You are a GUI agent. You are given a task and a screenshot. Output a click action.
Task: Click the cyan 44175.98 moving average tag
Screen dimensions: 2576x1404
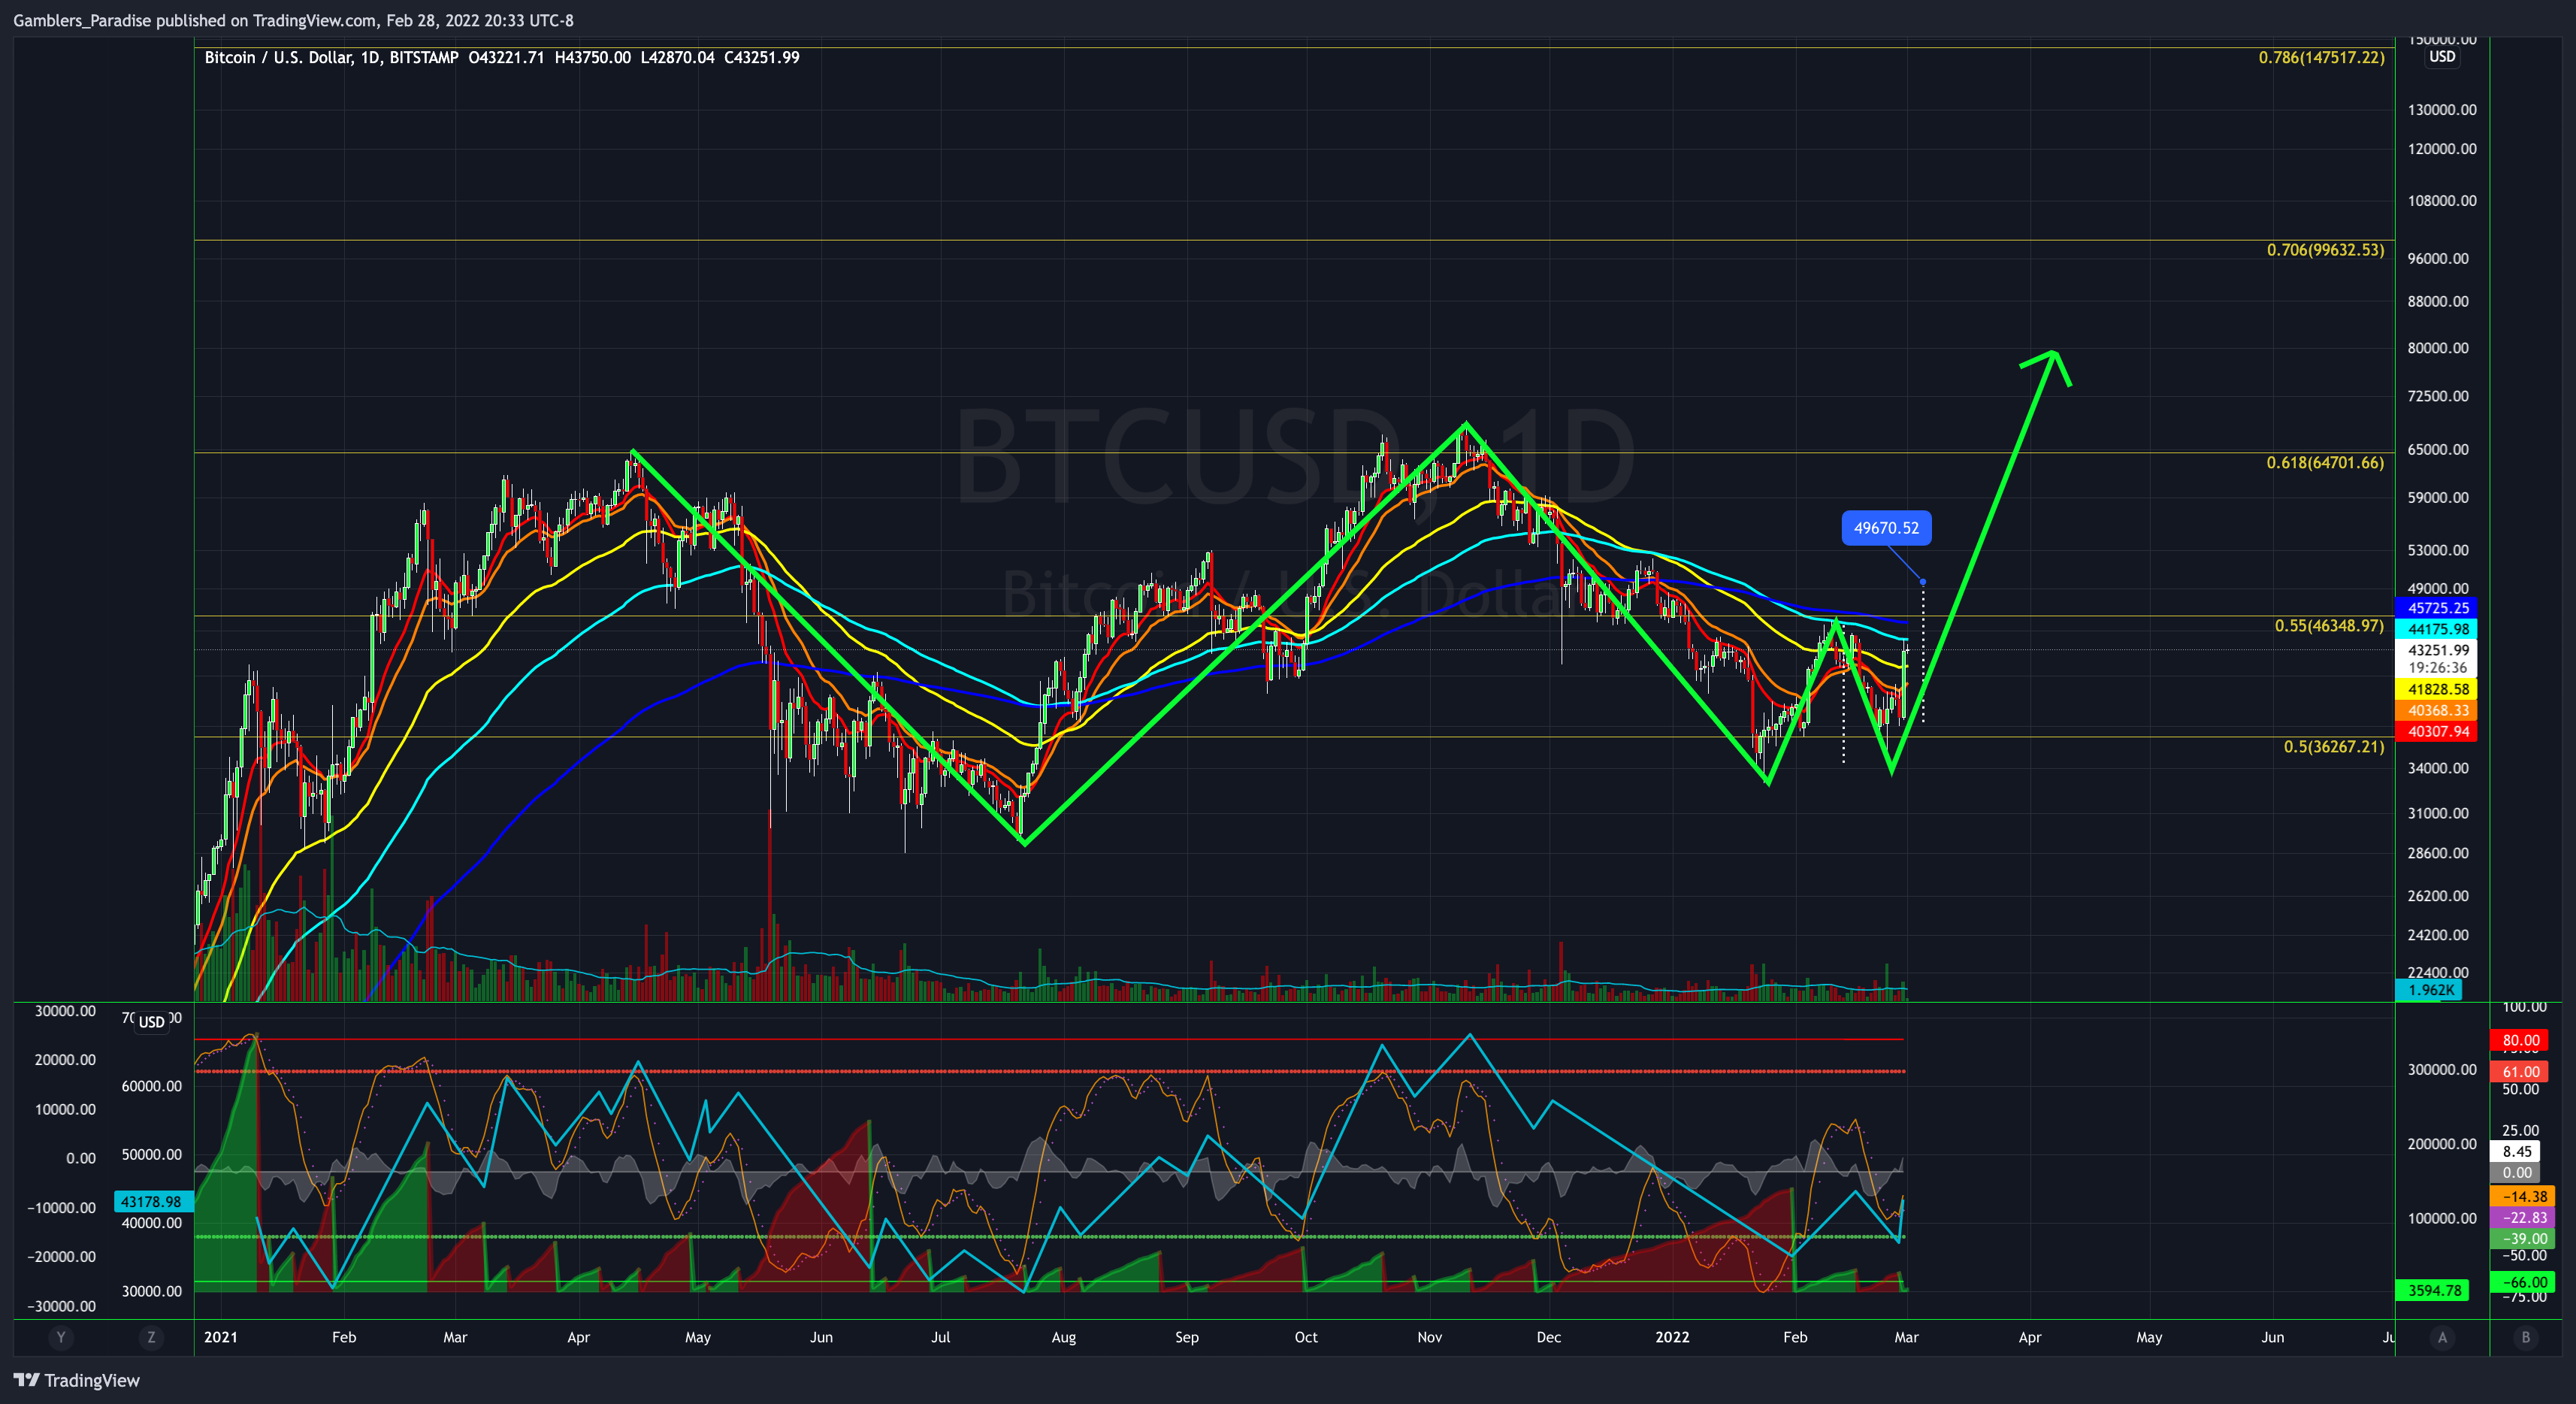pyautogui.click(x=2438, y=629)
